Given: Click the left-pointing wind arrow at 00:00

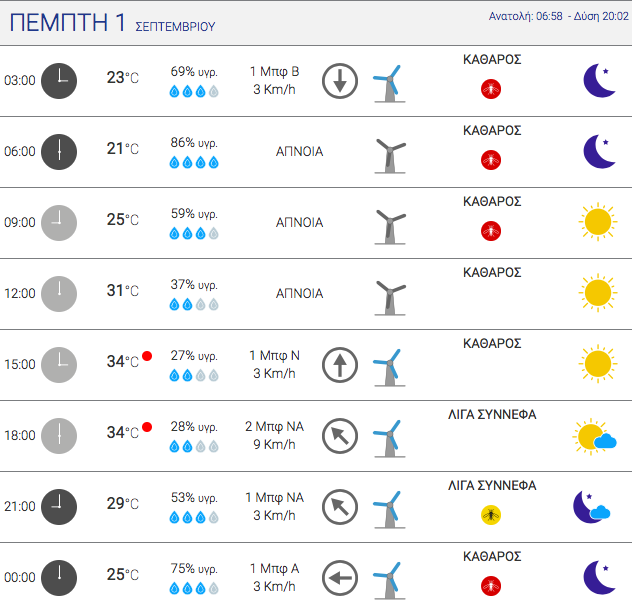Looking at the screenshot, I should click(x=340, y=578).
